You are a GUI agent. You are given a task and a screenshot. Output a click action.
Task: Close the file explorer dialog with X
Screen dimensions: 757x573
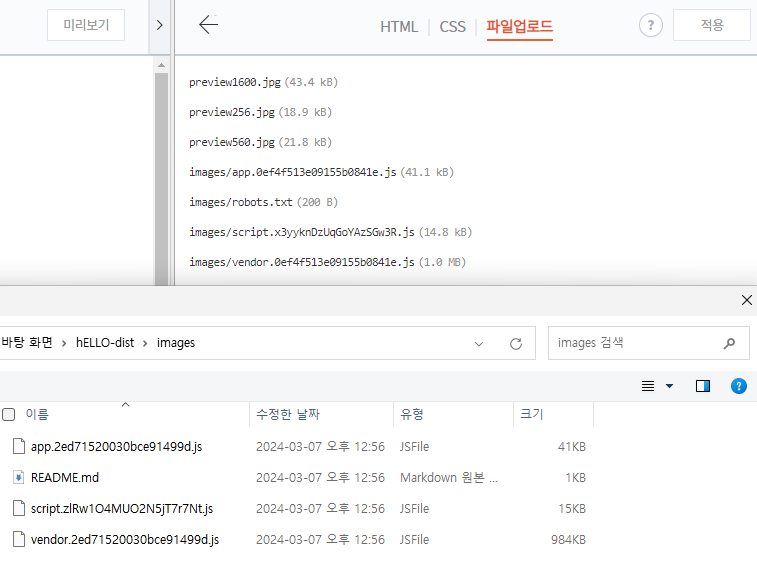click(x=746, y=300)
